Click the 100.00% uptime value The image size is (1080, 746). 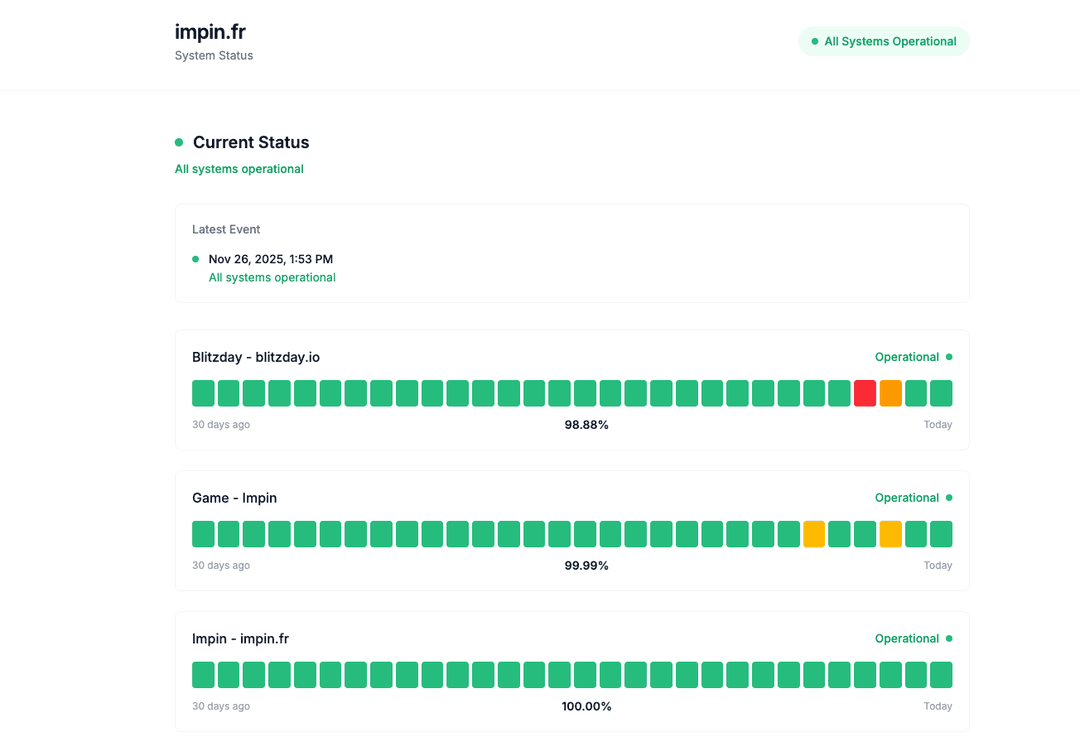point(586,707)
